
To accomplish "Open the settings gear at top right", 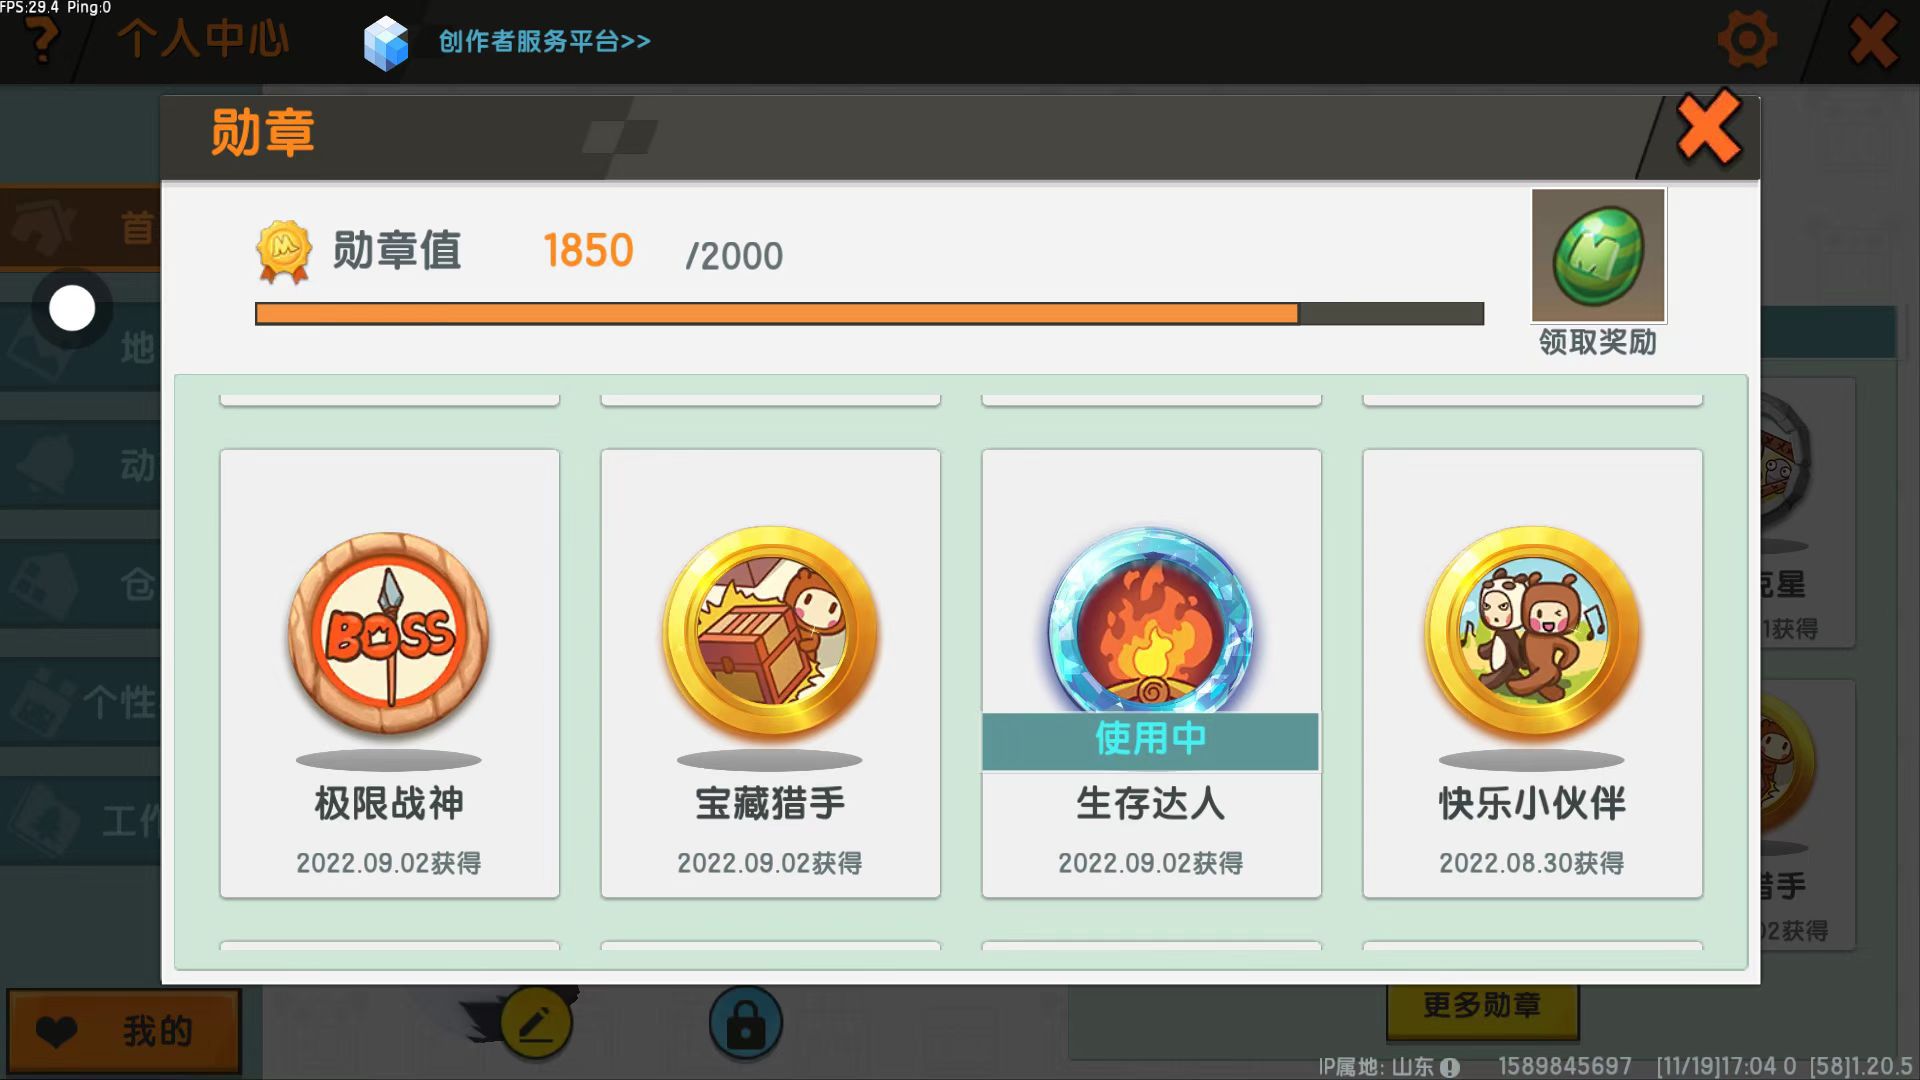I will [x=1747, y=41].
